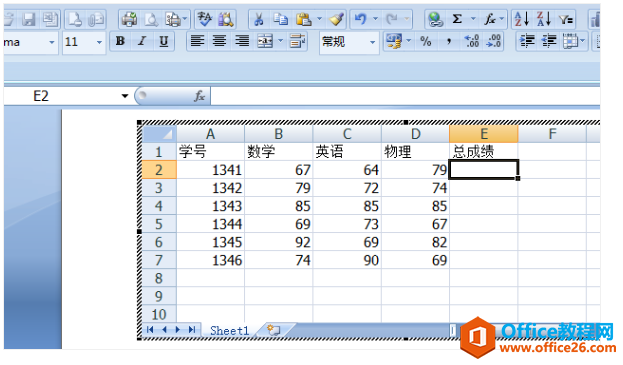Sort ascending A to Z
The image size is (623, 365).
[x=522, y=19]
